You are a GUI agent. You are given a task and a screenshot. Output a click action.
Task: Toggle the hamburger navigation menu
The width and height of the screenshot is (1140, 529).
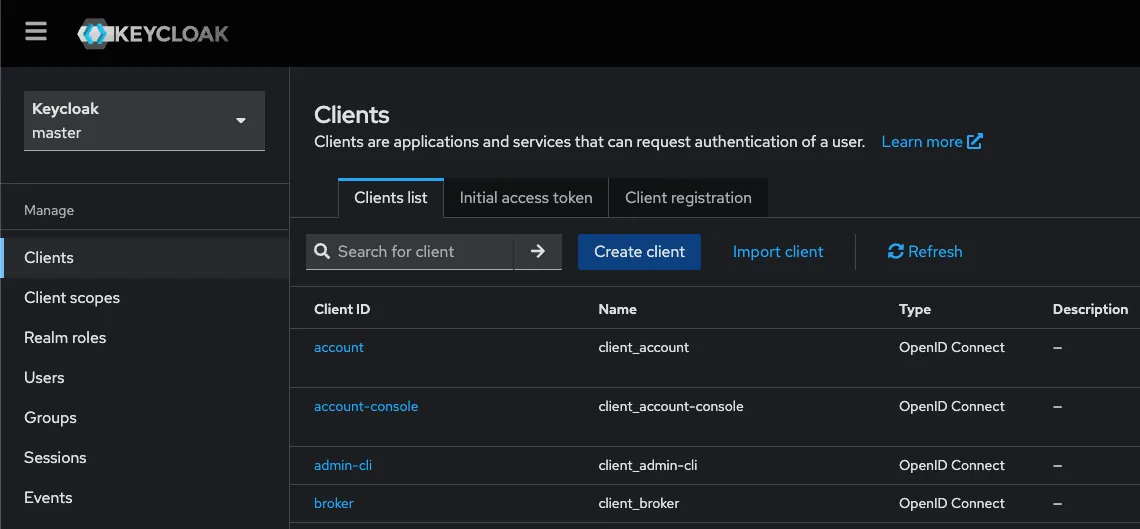[36, 31]
